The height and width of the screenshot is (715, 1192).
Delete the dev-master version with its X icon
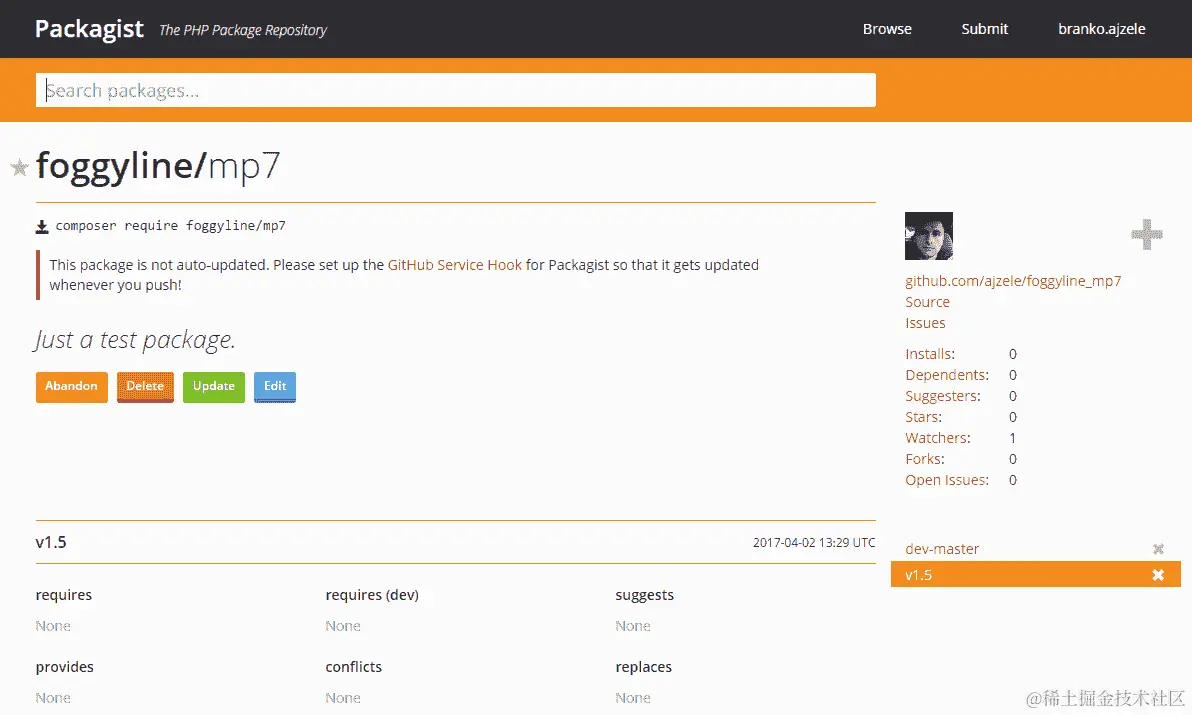pyautogui.click(x=1158, y=549)
